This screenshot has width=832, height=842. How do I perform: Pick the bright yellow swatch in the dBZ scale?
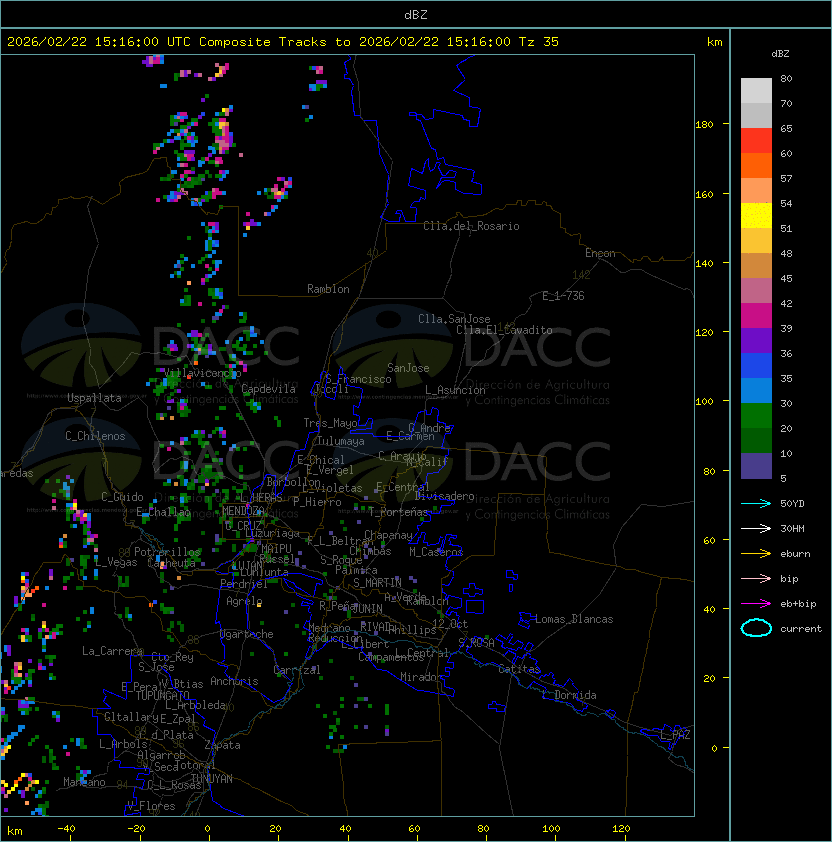tap(756, 216)
